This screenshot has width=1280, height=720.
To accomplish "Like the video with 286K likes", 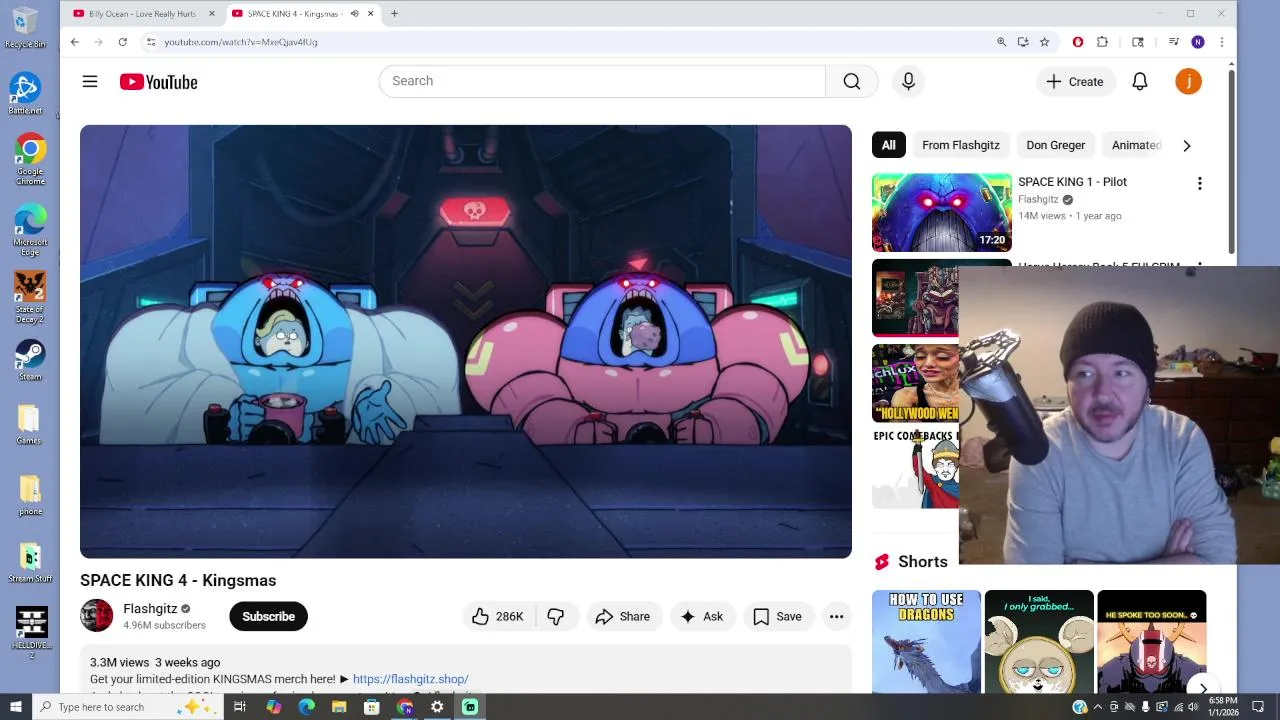I will [x=498, y=617].
